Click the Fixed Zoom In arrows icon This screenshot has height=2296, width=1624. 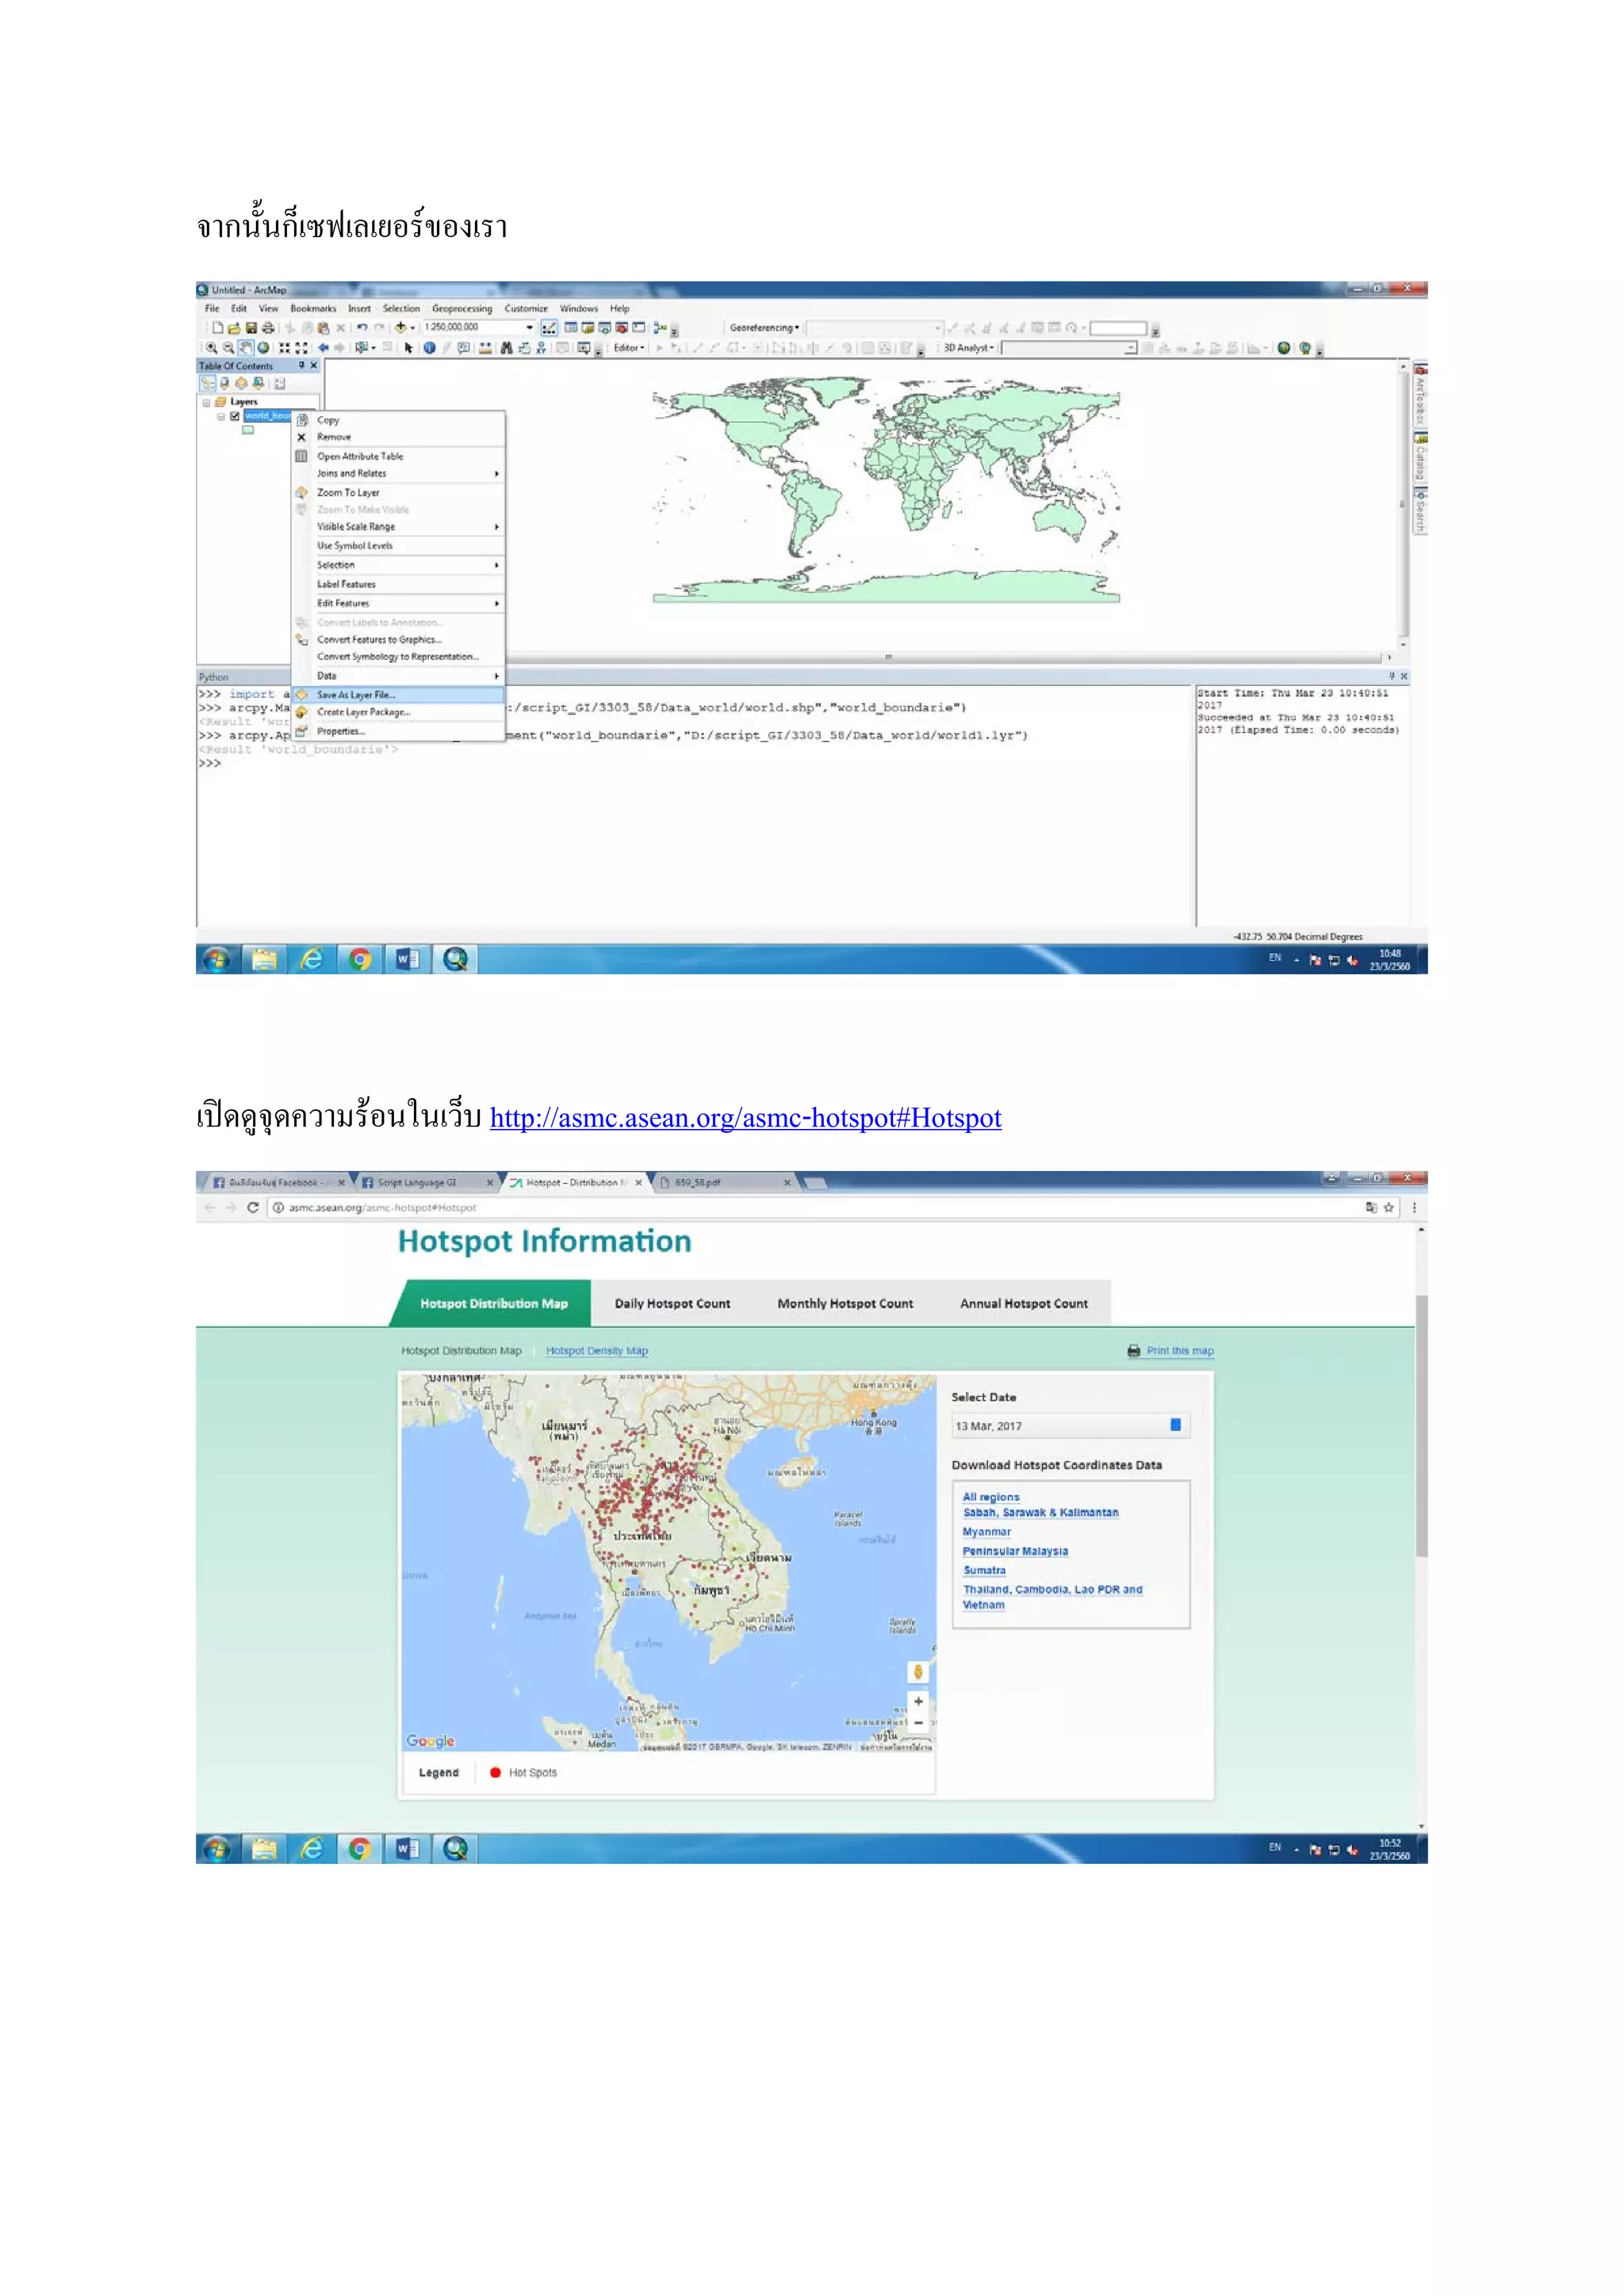click(x=285, y=348)
